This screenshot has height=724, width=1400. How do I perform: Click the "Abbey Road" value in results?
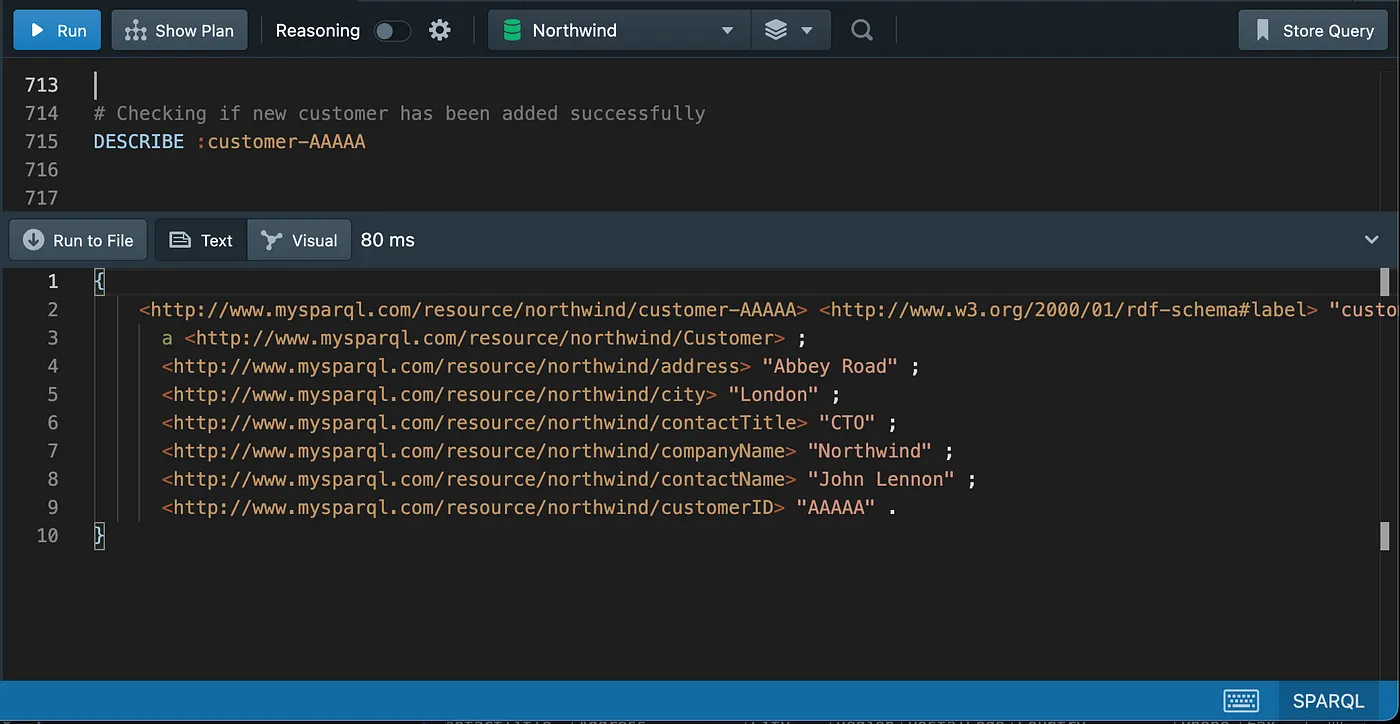coord(830,366)
